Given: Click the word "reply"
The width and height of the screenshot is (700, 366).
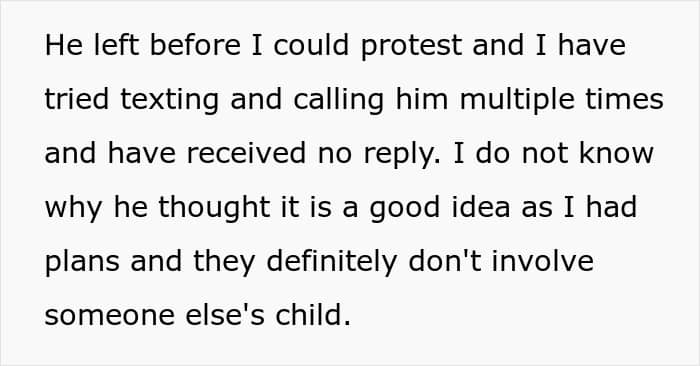Looking at the screenshot, I should pos(398,155).
